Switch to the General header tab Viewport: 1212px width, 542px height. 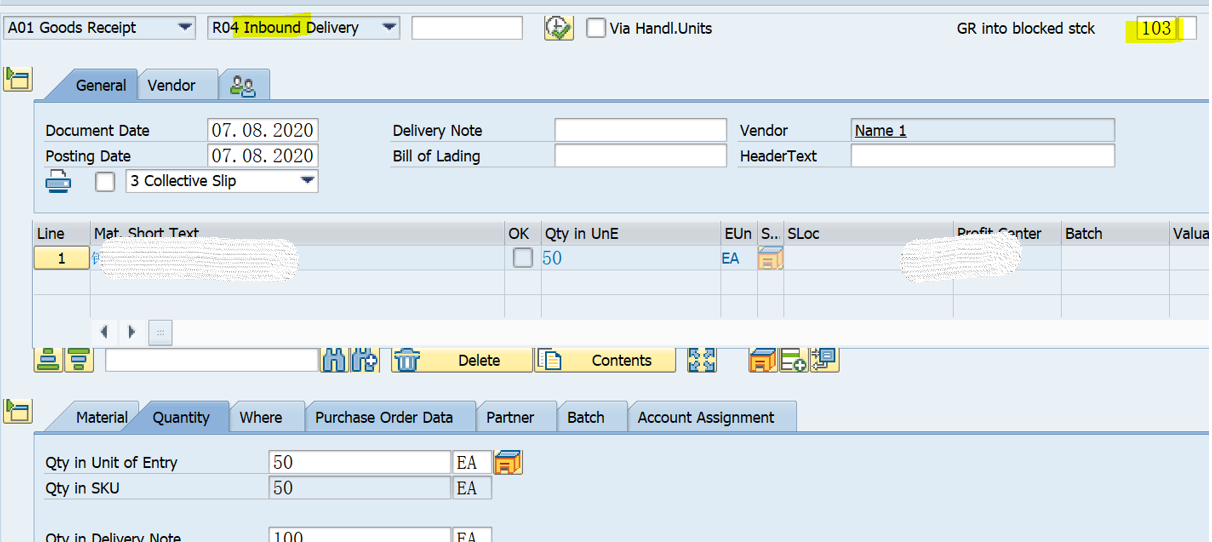click(x=101, y=85)
